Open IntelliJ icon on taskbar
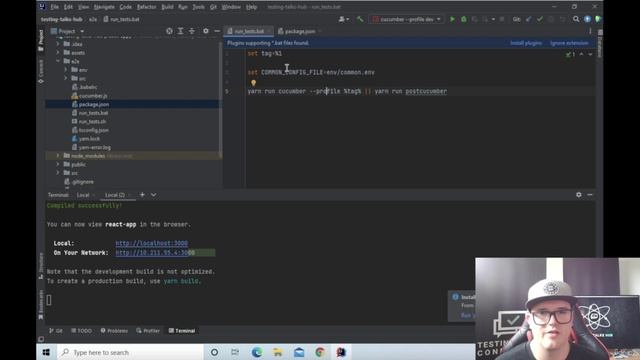Image resolution: width=640 pixels, height=360 pixels. click(341, 352)
